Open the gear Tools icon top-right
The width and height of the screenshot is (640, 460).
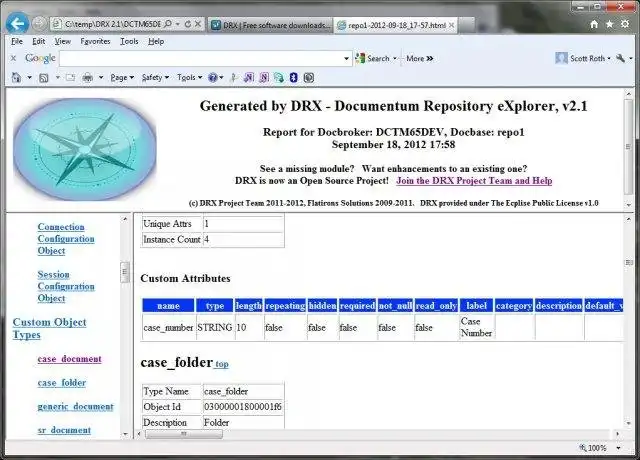pos(625,24)
